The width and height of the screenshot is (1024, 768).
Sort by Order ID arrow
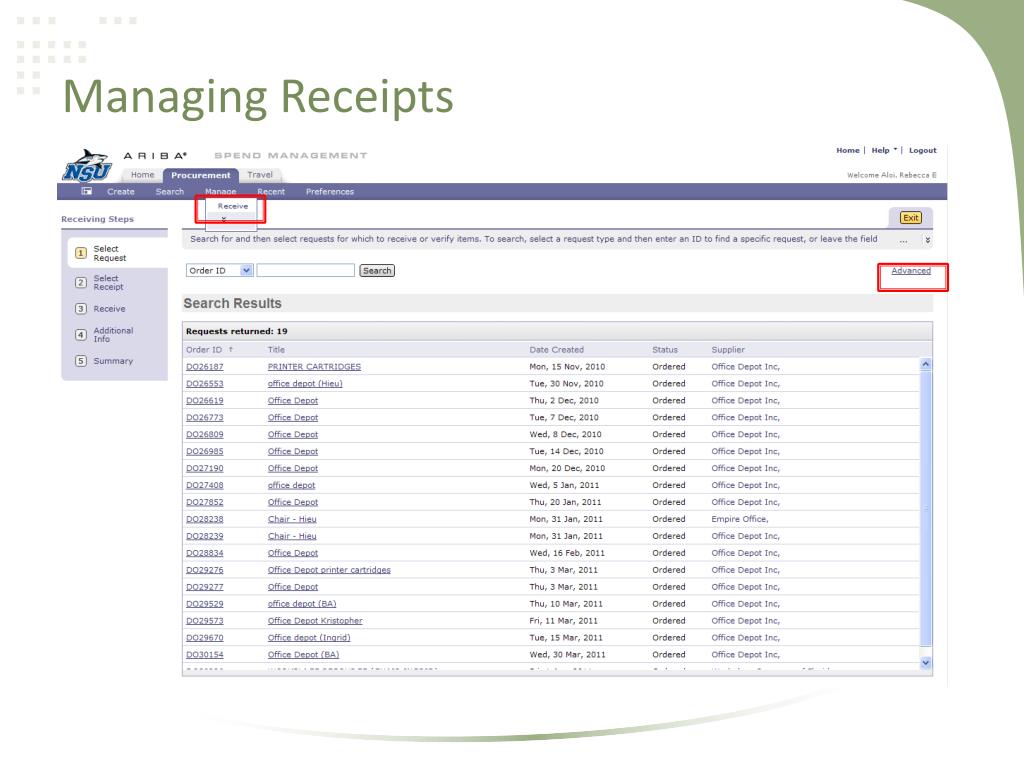231,350
